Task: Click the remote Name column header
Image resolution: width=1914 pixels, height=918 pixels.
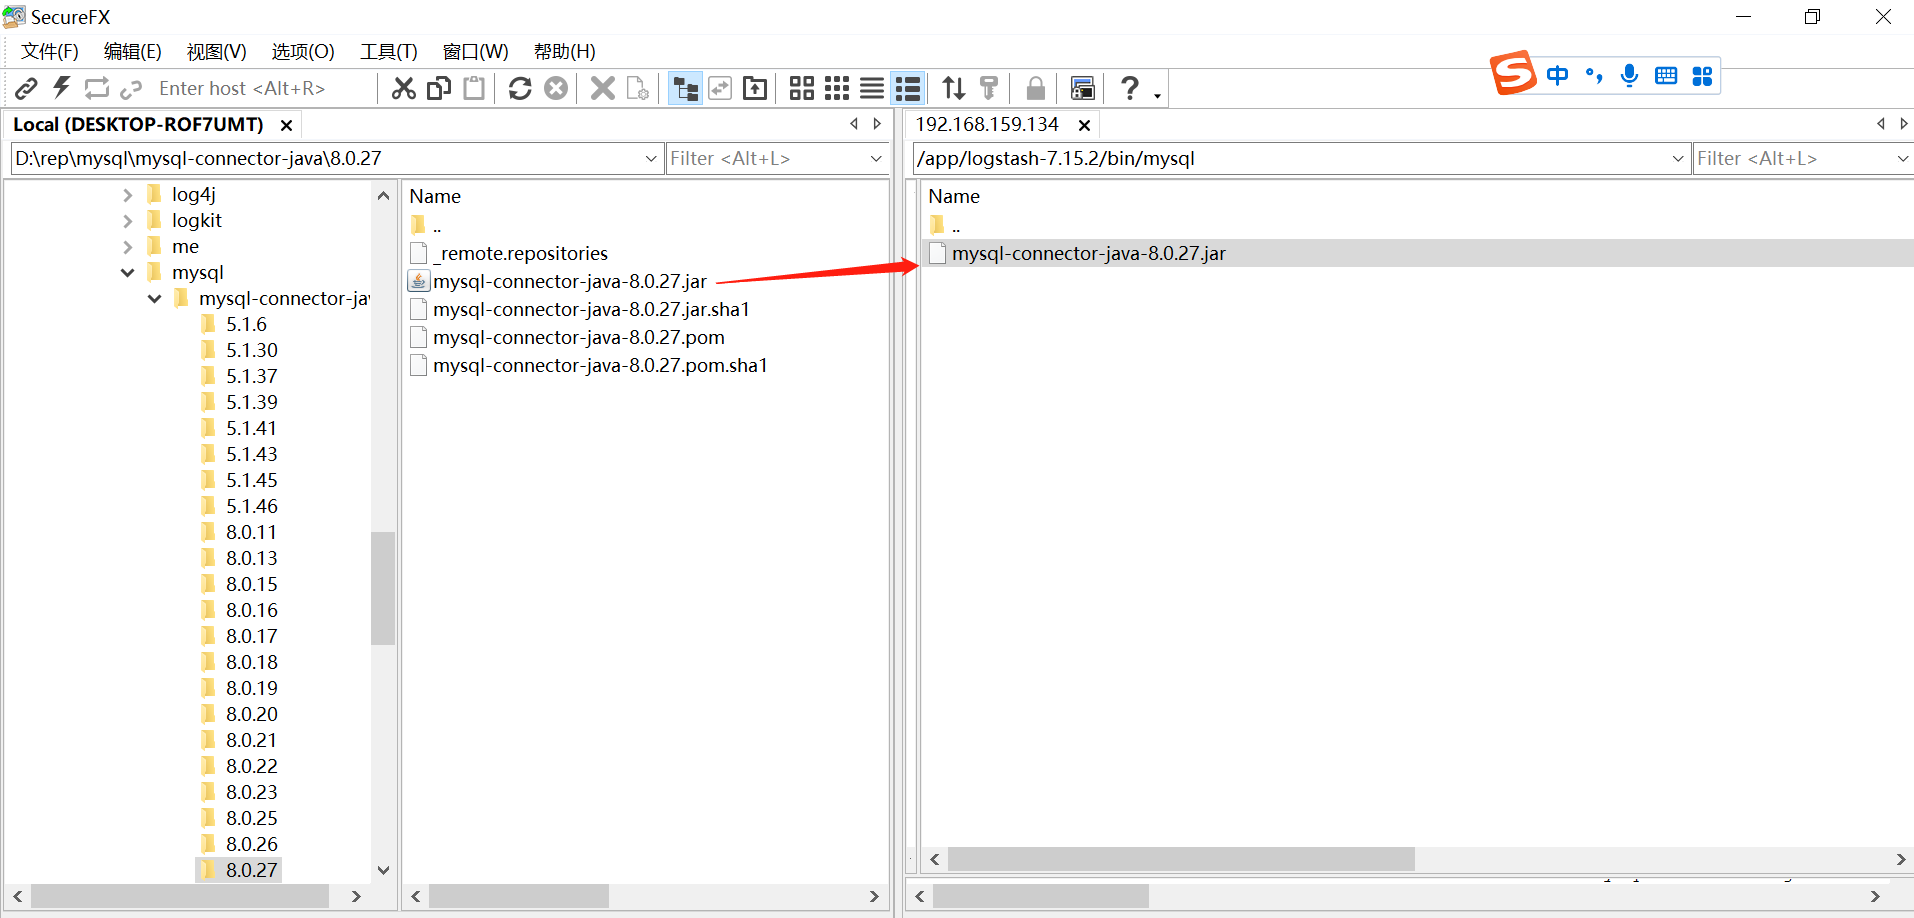Action: [954, 197]
